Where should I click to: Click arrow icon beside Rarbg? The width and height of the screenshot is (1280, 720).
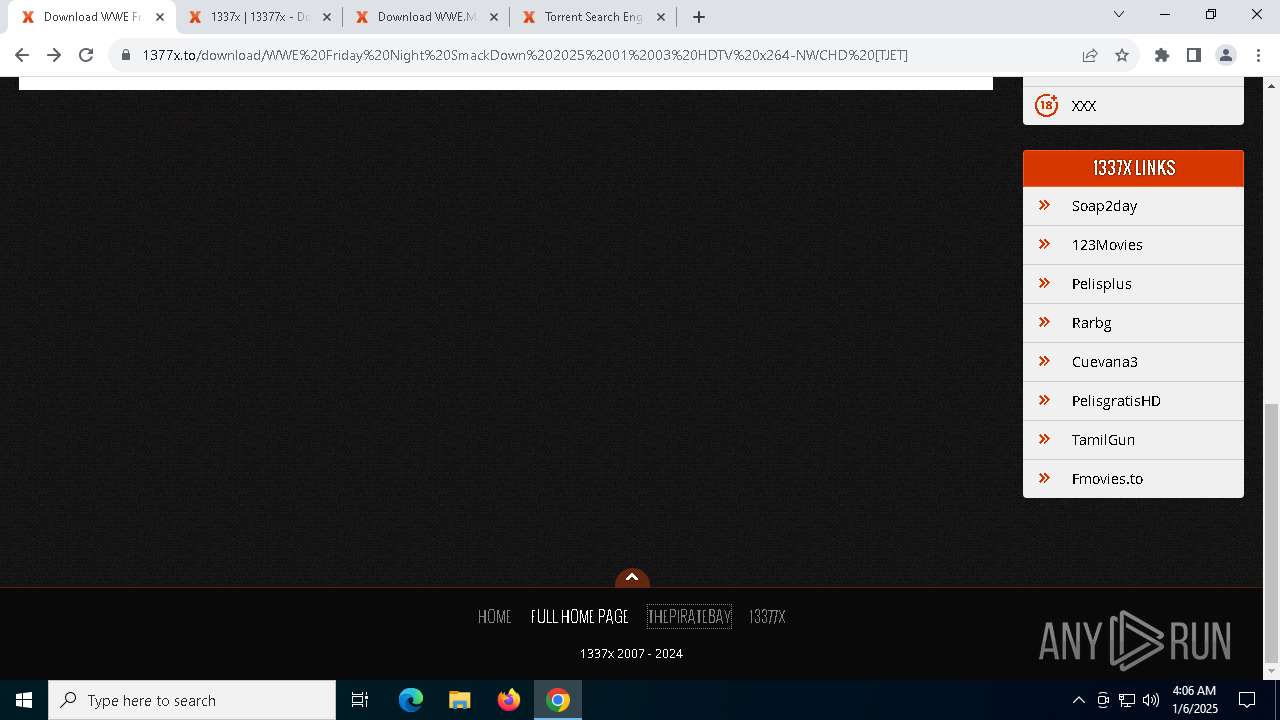pyautogui.click(x=1044, y=322)
